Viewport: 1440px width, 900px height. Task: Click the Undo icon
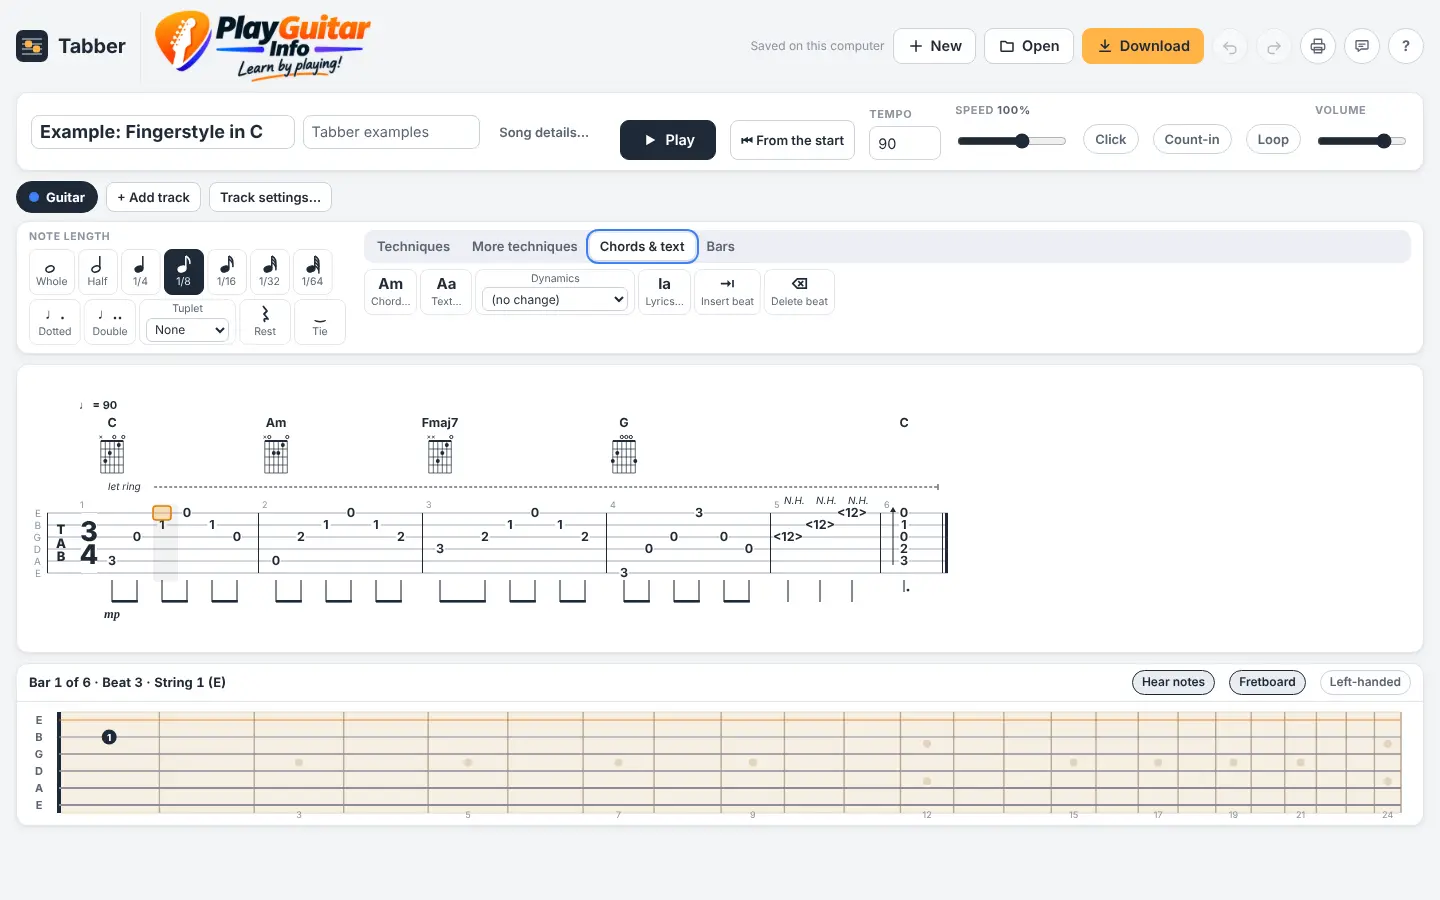[1230, 46]
